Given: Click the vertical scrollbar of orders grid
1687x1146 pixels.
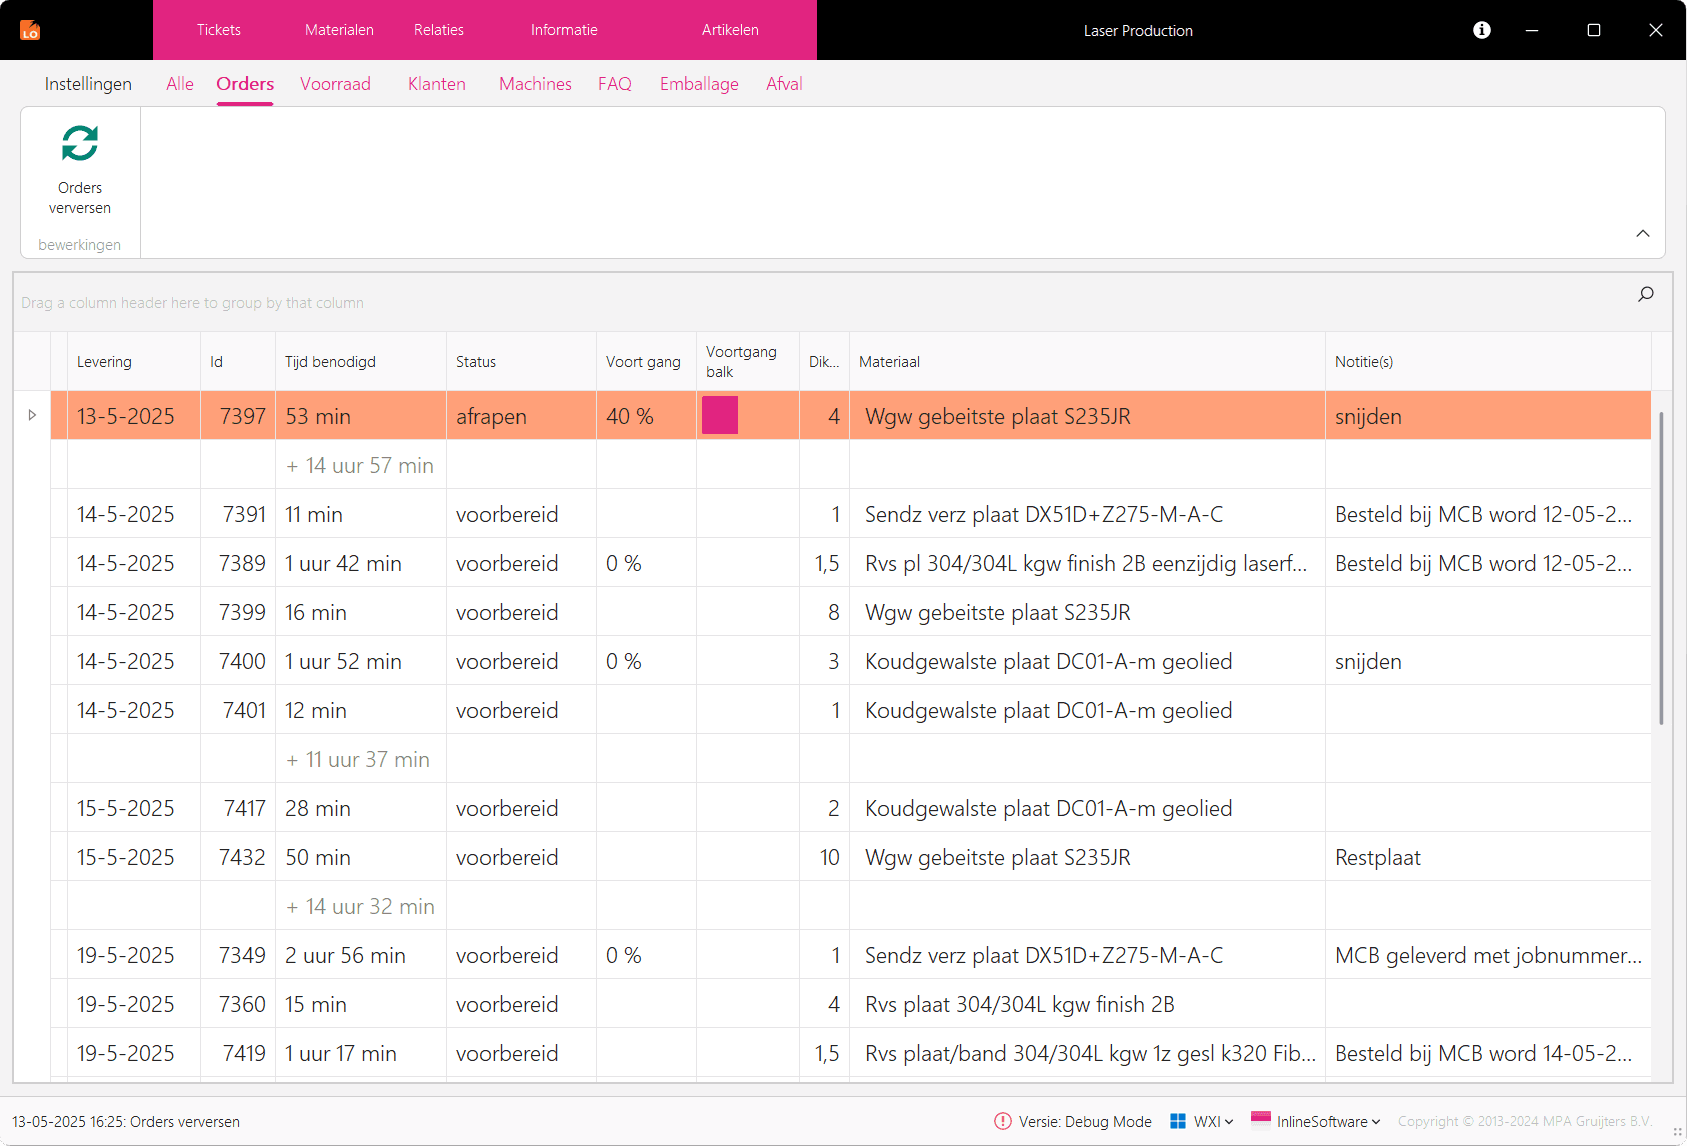Looking at the screenshot, I should coord(1661,568).
